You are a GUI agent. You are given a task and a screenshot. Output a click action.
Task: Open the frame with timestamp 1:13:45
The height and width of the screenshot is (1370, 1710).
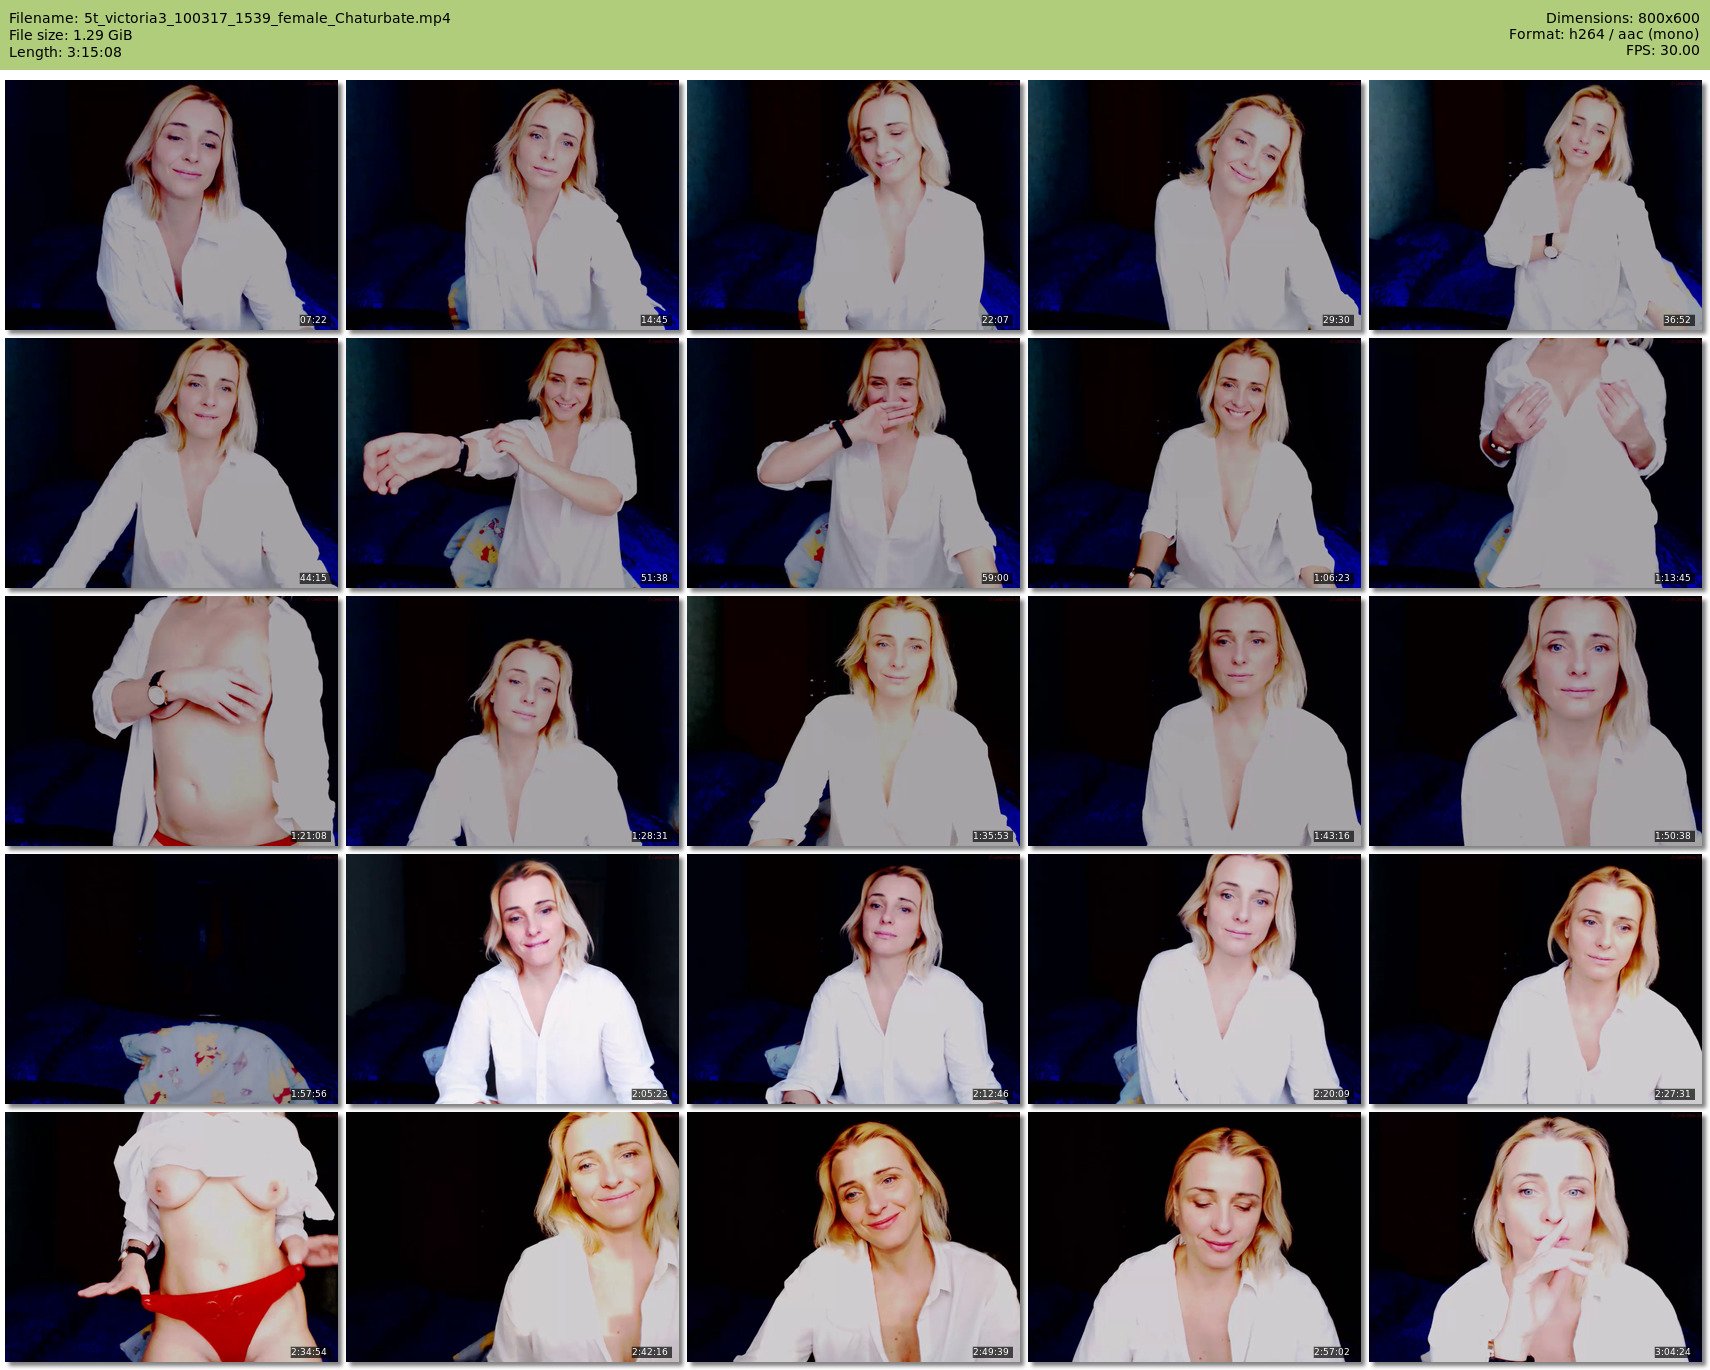point(1536,463)
